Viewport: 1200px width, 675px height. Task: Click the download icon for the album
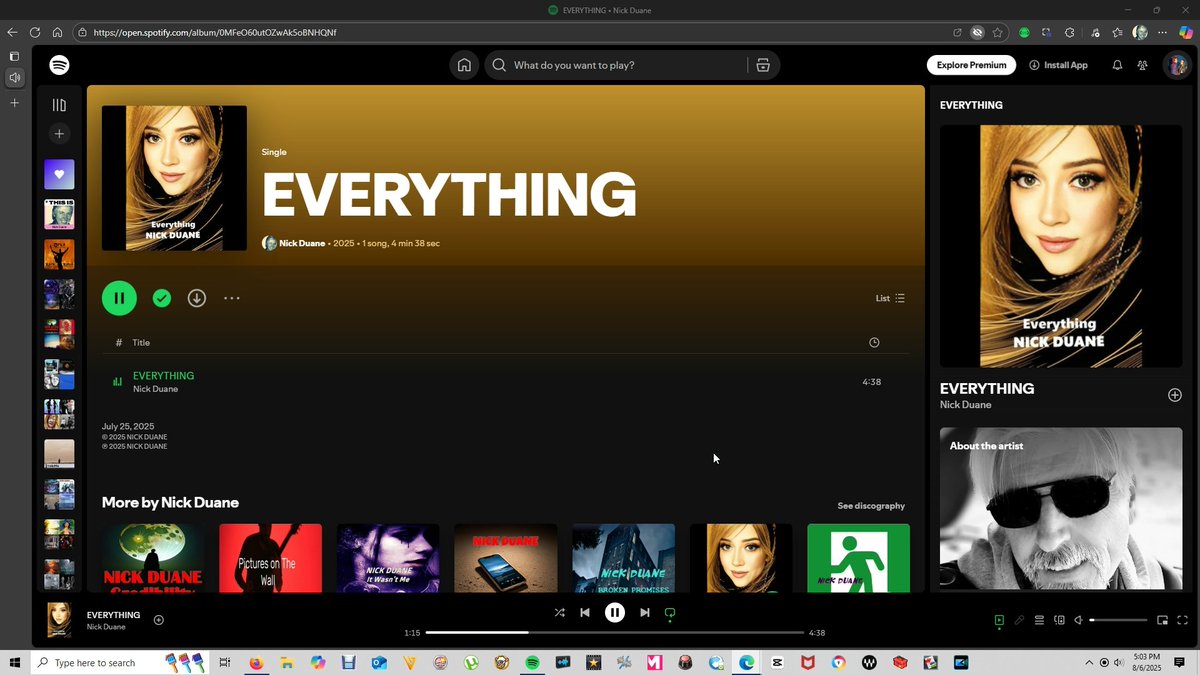pyautogui.click(x=197, y=298)
